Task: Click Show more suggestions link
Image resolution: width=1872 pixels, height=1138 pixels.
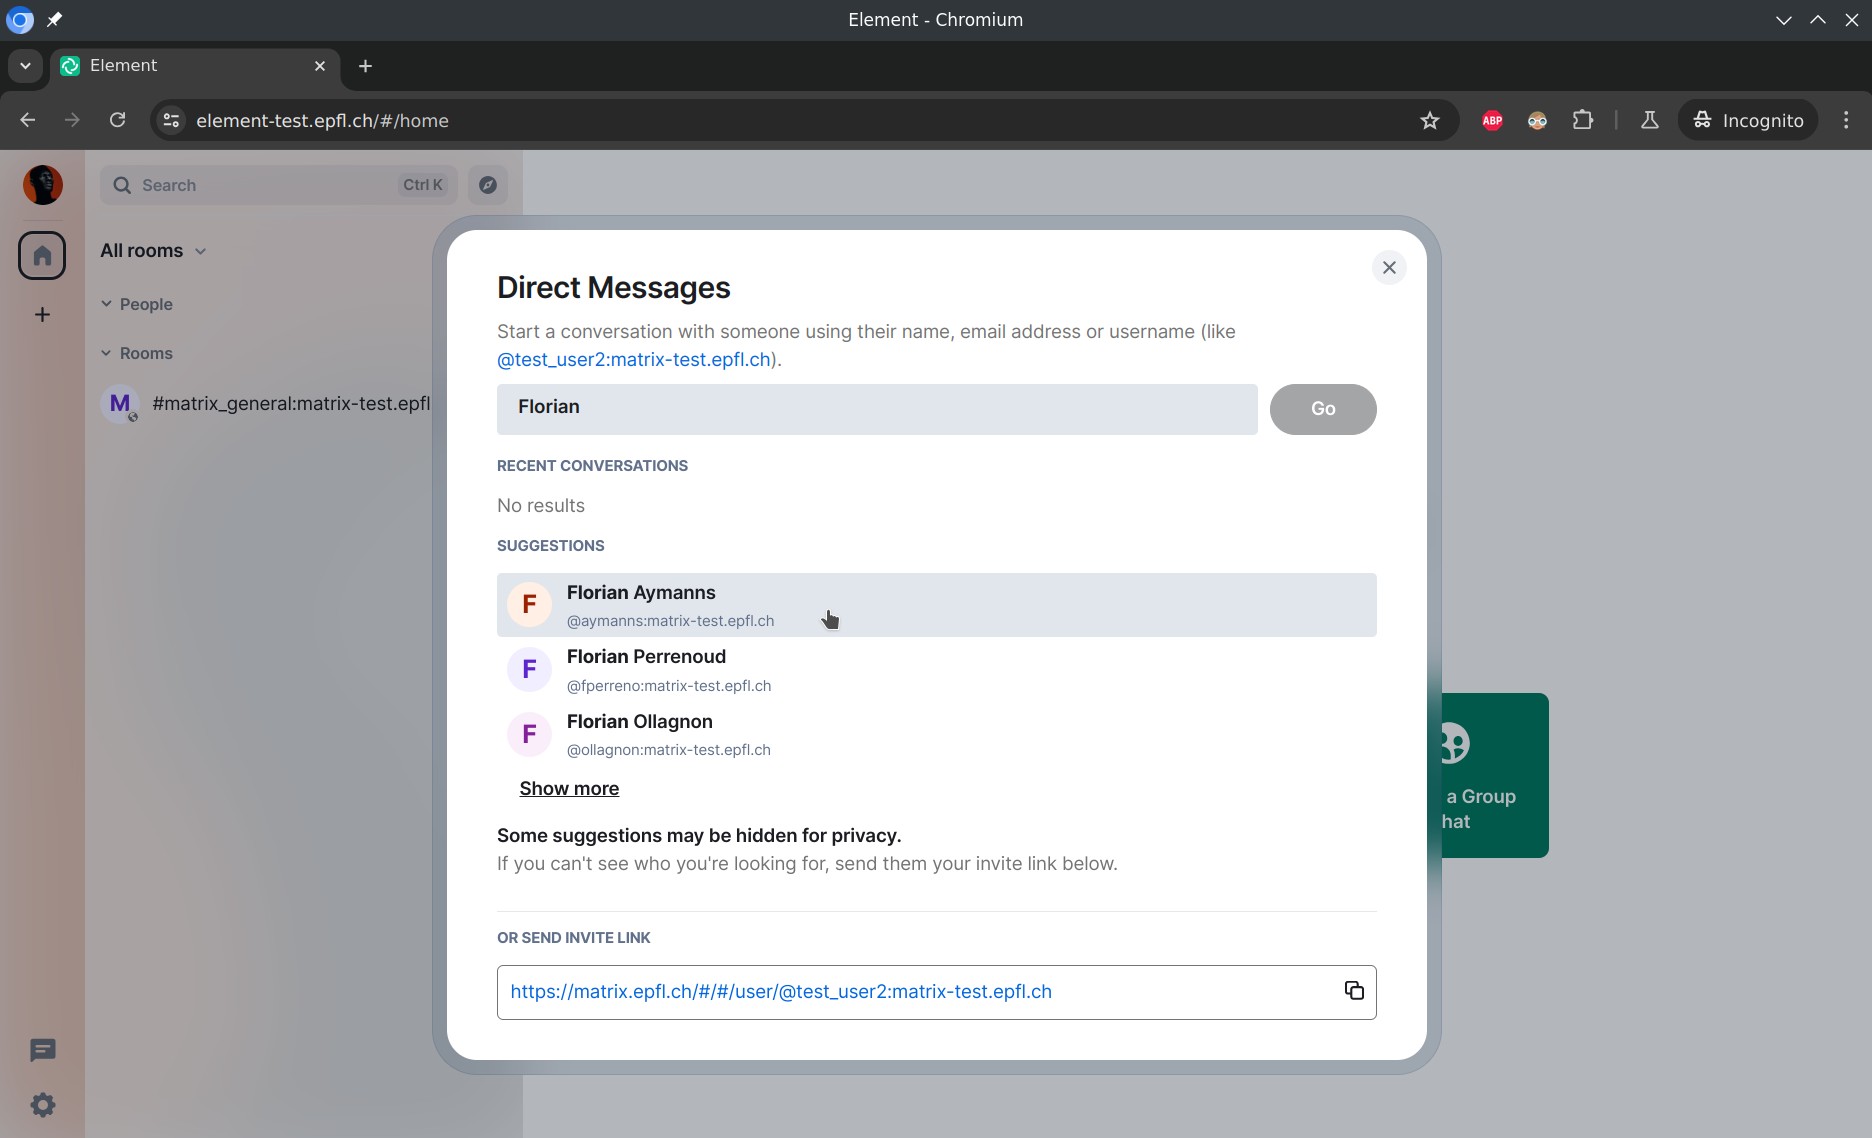Action: (569, 788)
